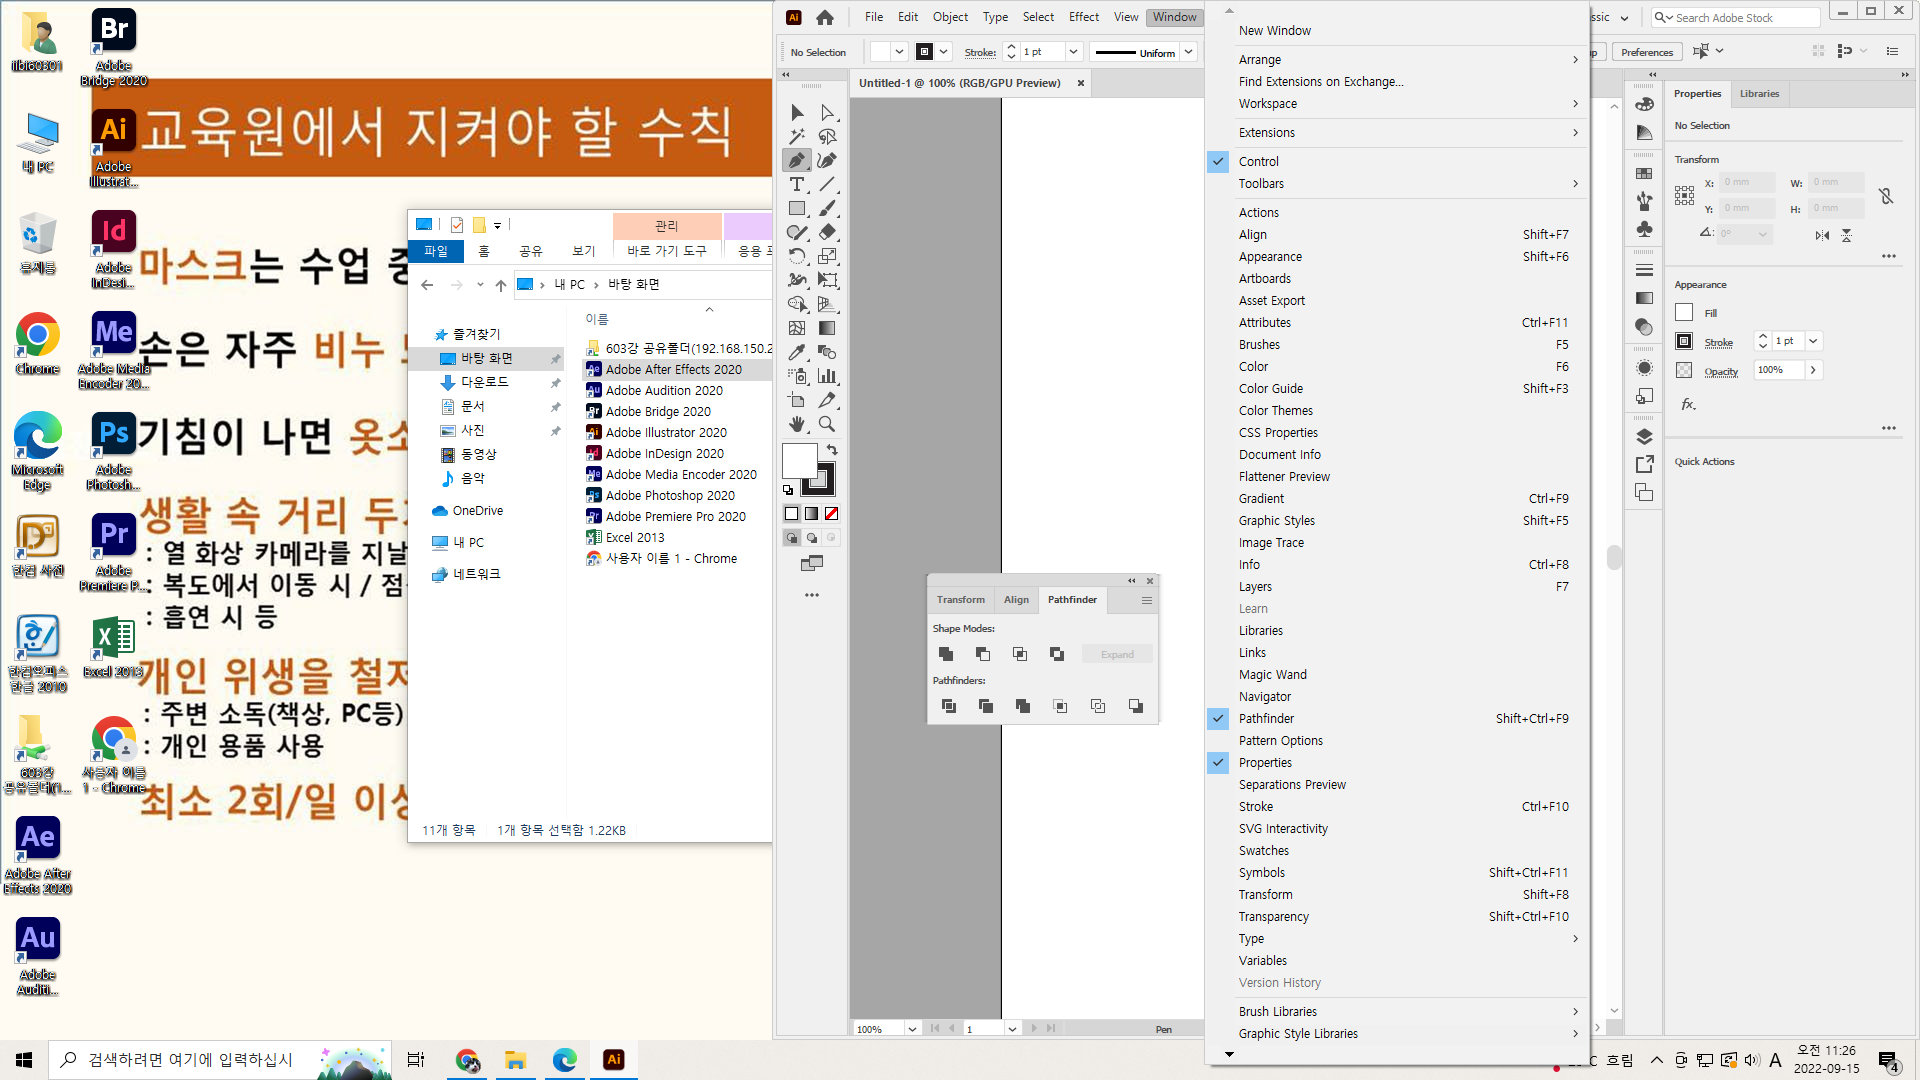Swap fill and stroke colors

point(832,450)
